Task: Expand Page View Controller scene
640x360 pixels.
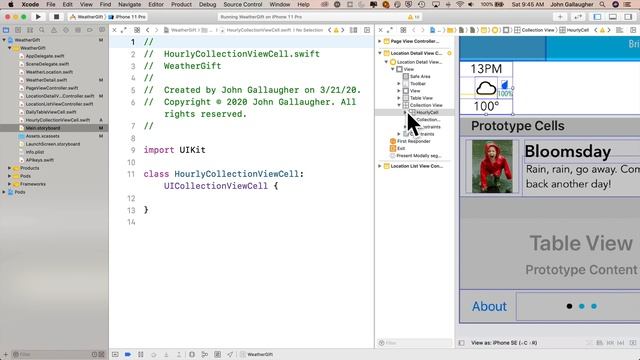Action: [380, 41]
